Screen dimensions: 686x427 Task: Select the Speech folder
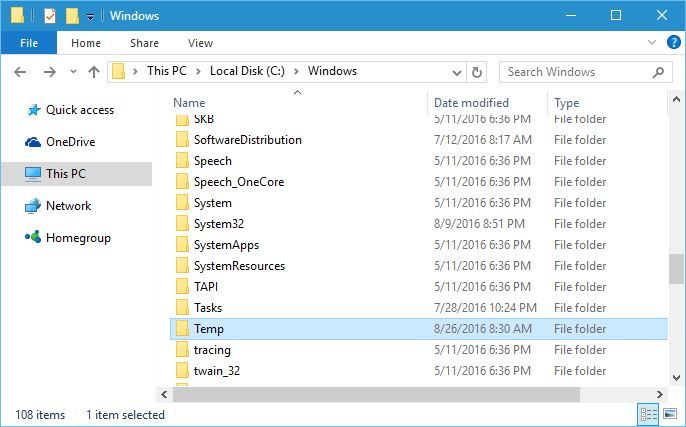click(x=419, y=161)
